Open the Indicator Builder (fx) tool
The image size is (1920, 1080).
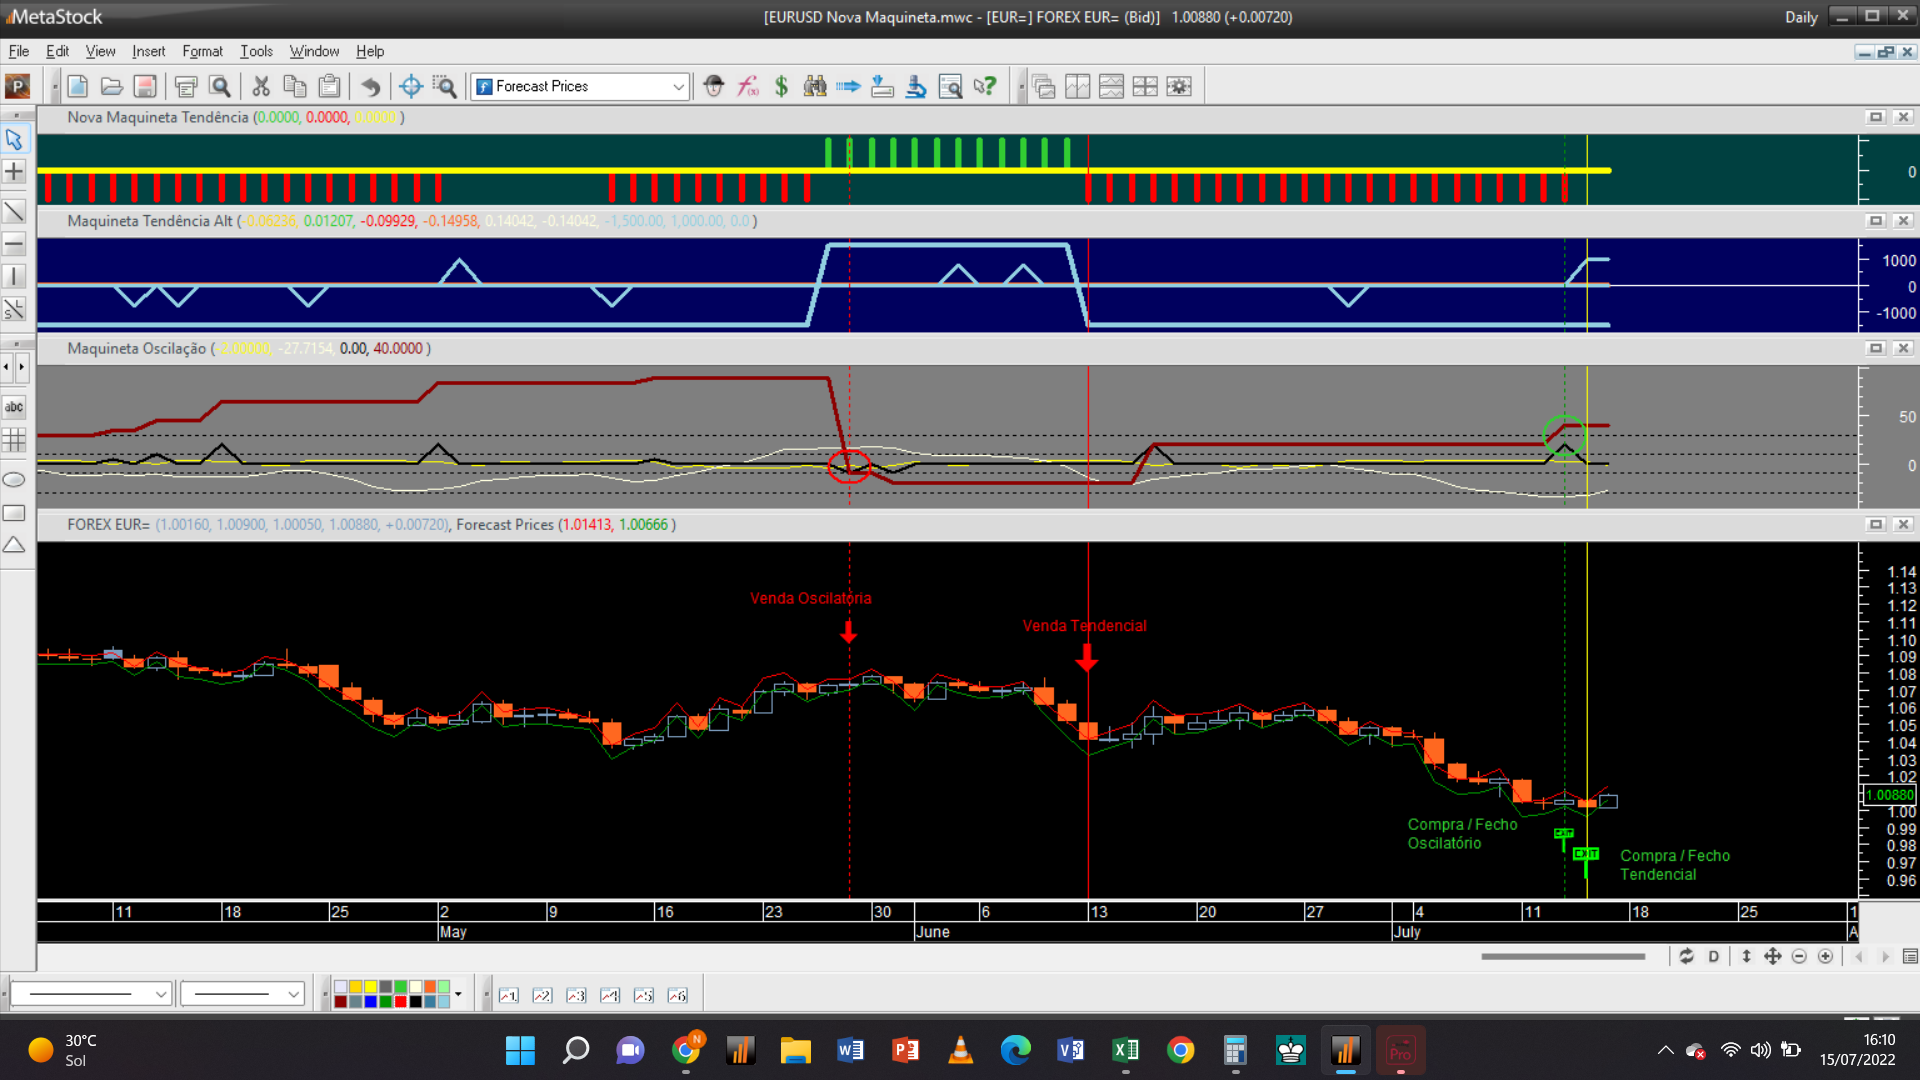748,86
